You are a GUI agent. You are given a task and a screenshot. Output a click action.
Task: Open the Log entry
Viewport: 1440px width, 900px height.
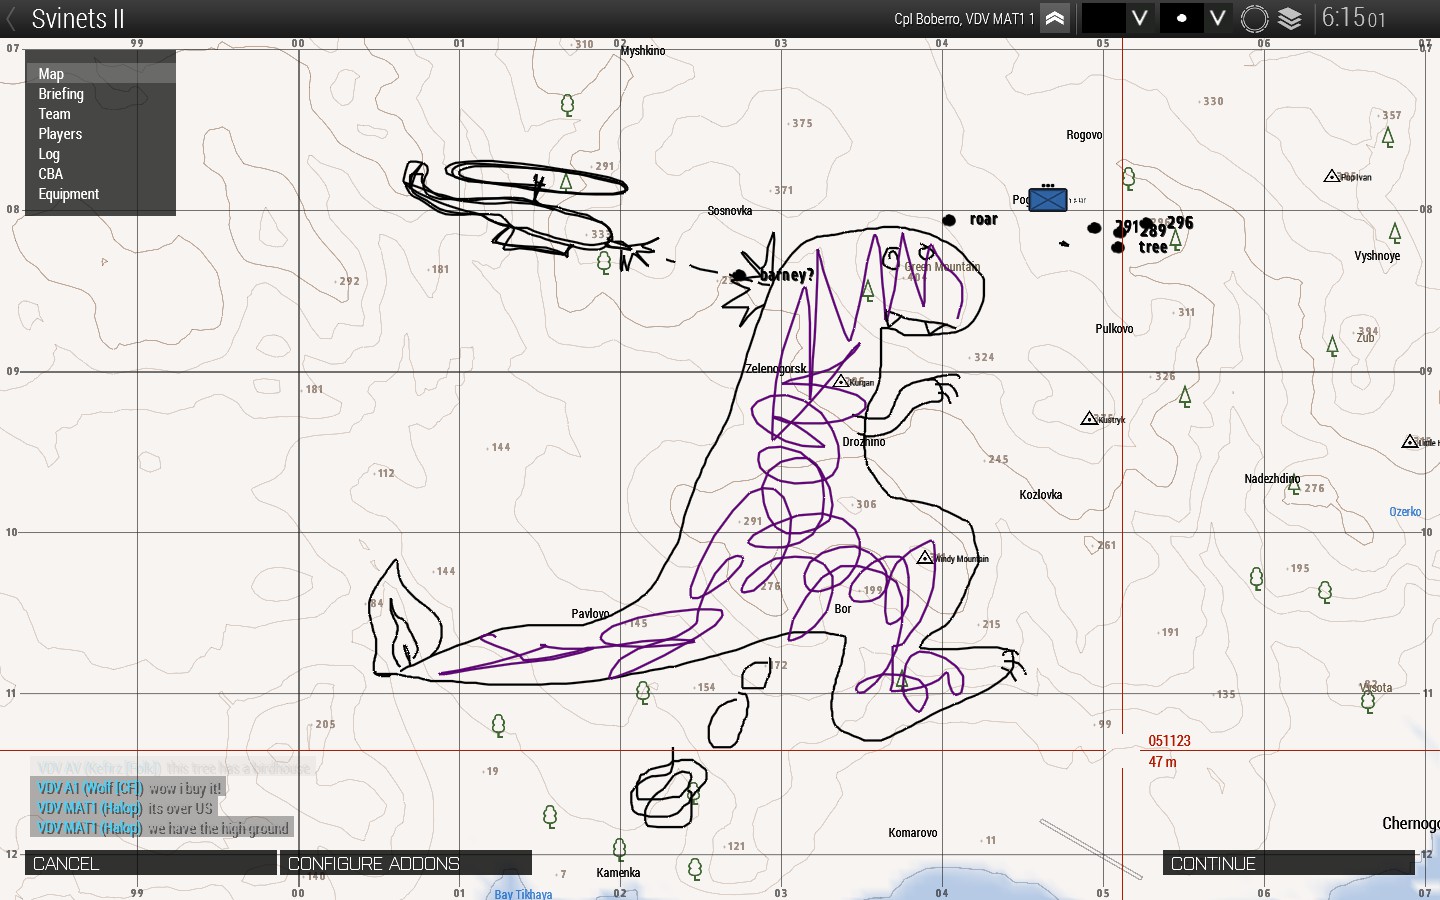100,153
